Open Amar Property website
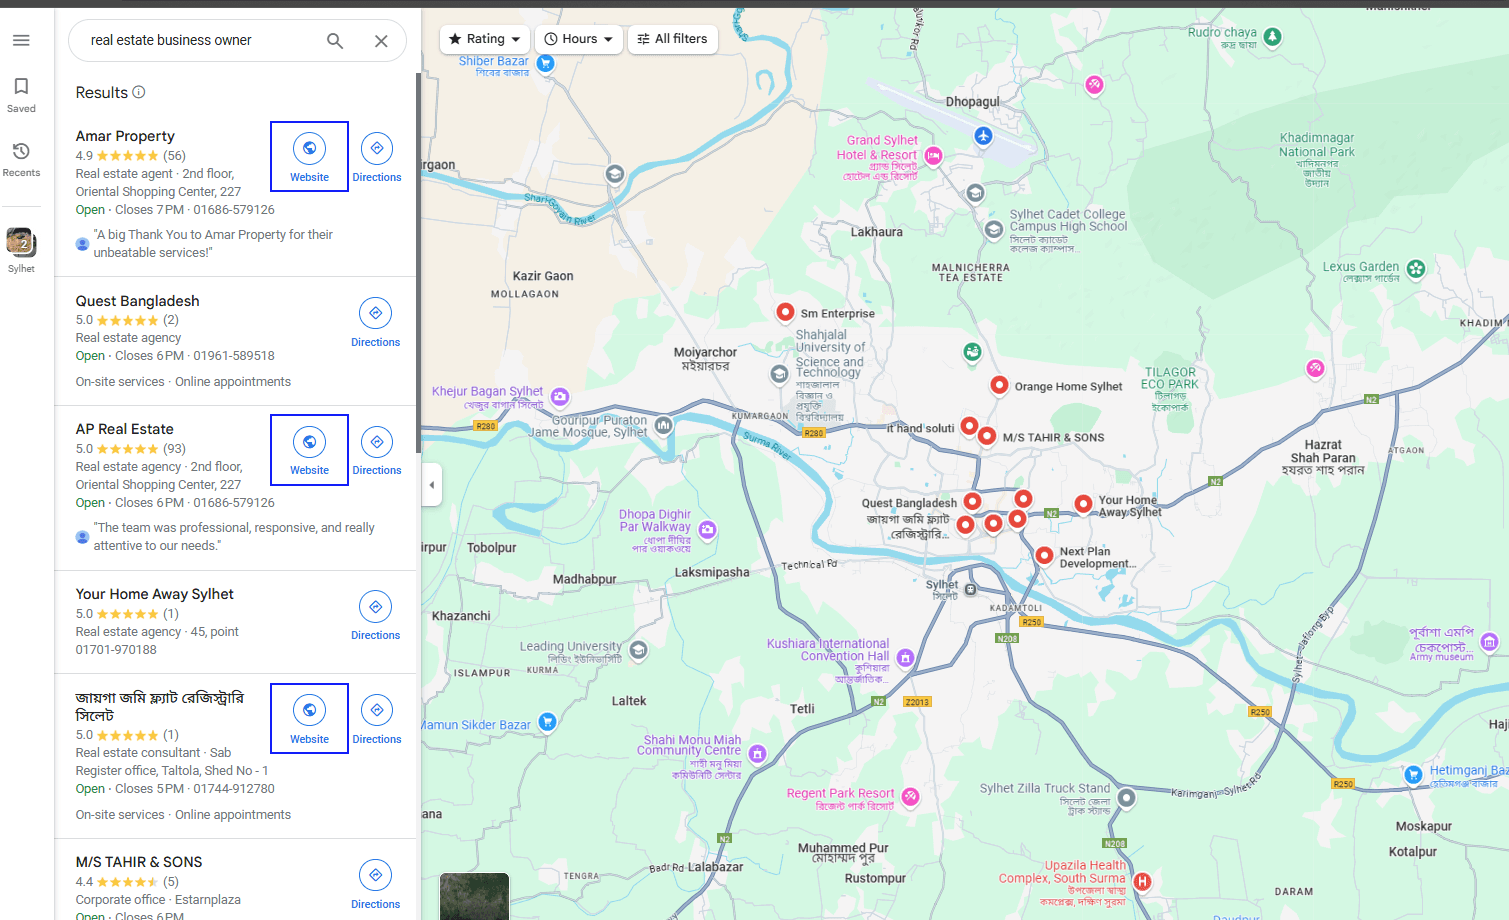Viewport: 1509px width, 920px height. pos(310,157)
